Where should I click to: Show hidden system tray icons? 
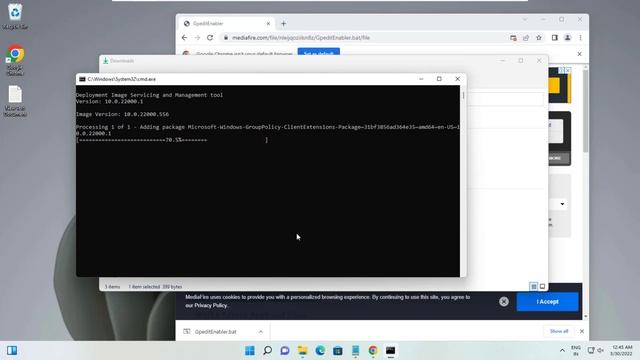pos(562,350)
